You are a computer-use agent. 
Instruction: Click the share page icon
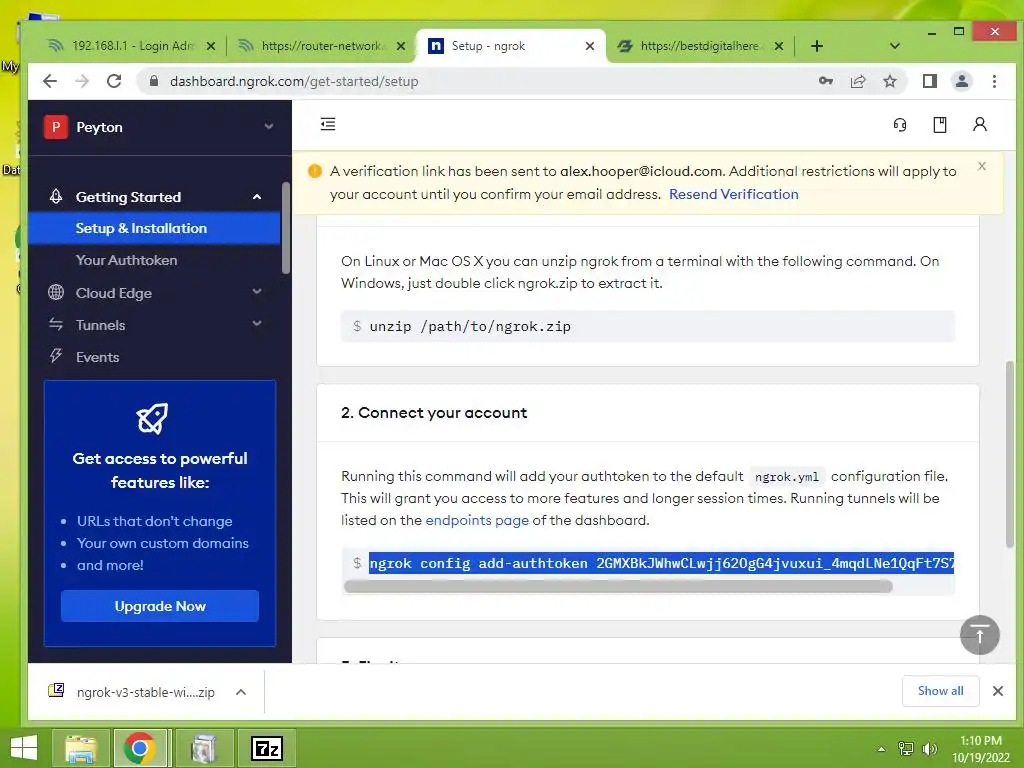tap(857, 81)
